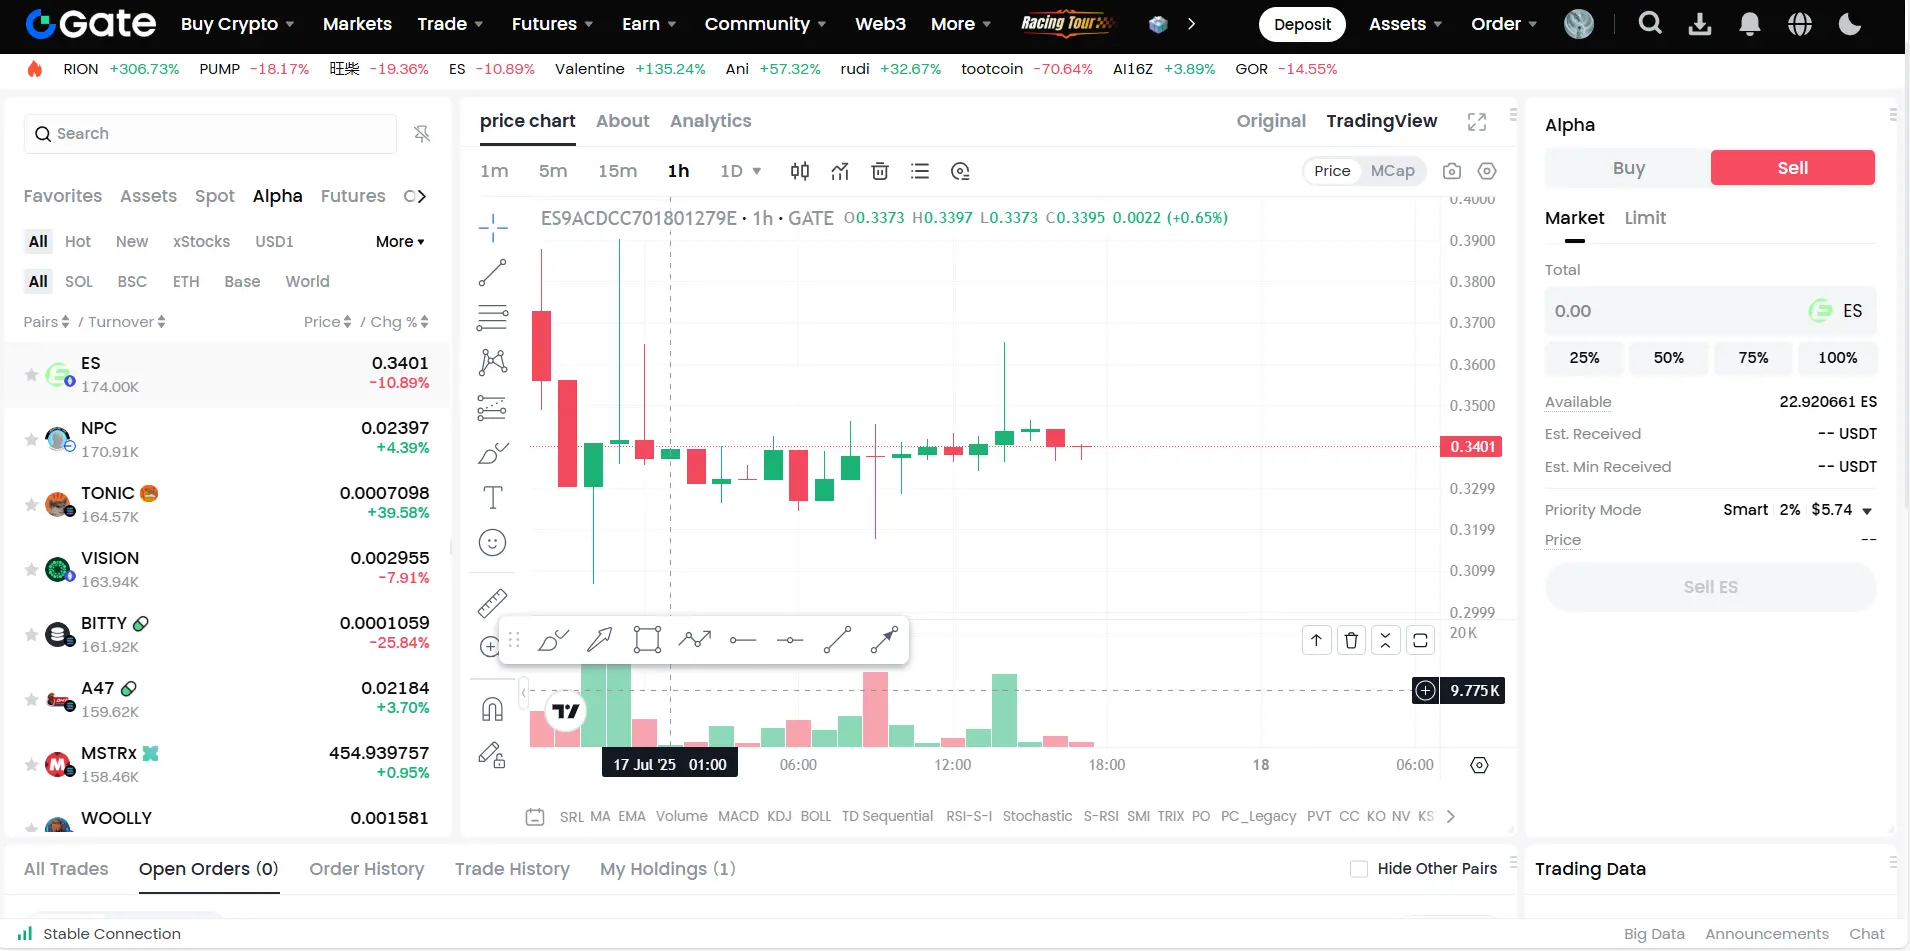Open the notifications bell

click(1750, 23)
